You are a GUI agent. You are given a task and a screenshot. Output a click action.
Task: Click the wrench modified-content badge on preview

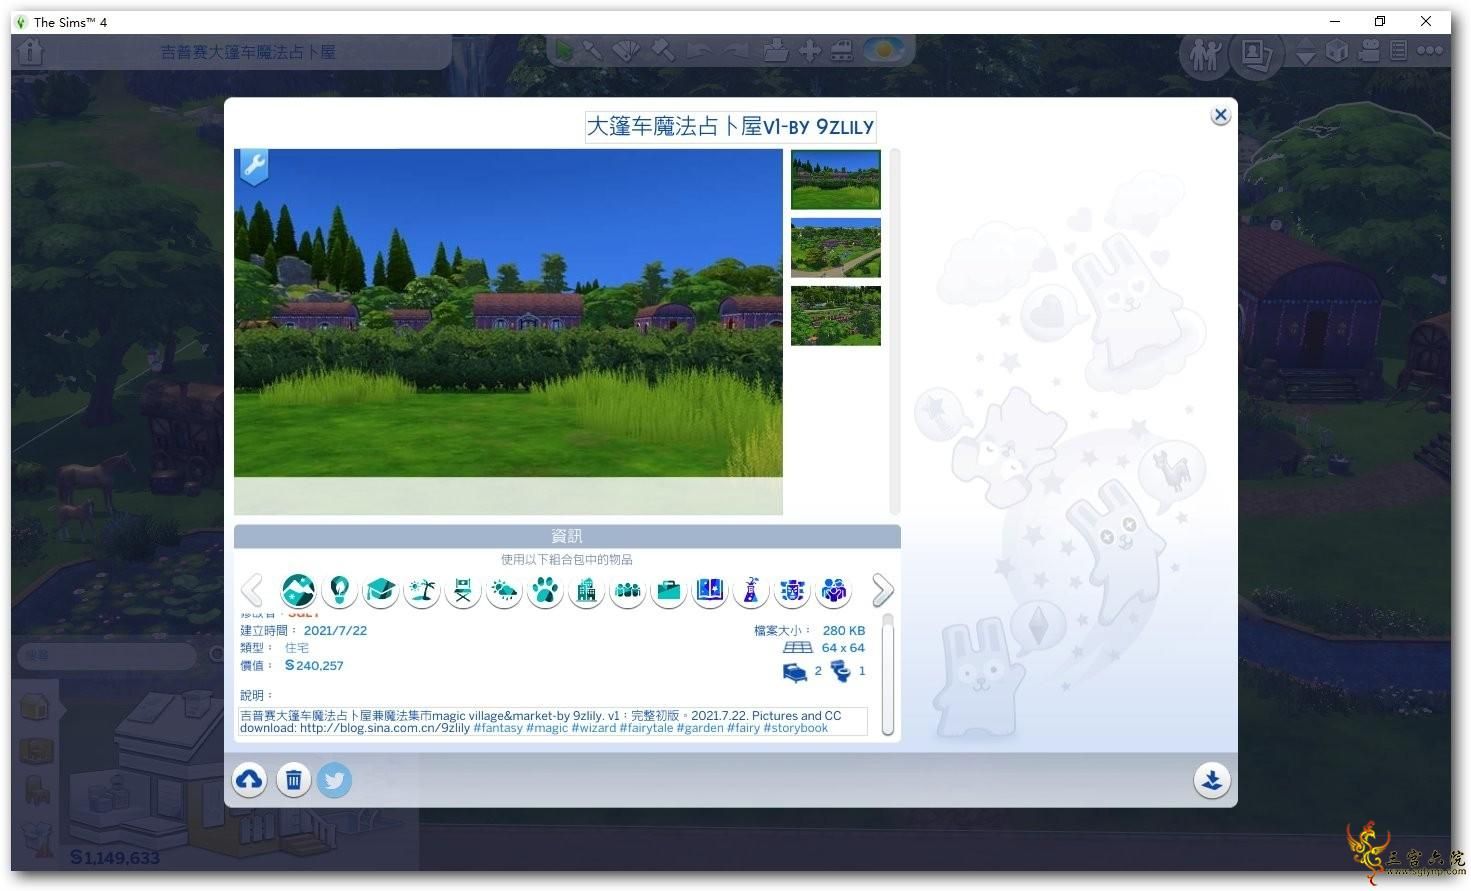point(254,166)
